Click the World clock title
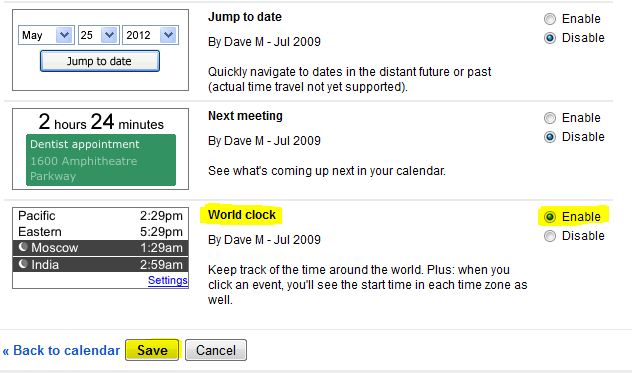This screenshot has width=632, height=373. click(x=242, y=215)
